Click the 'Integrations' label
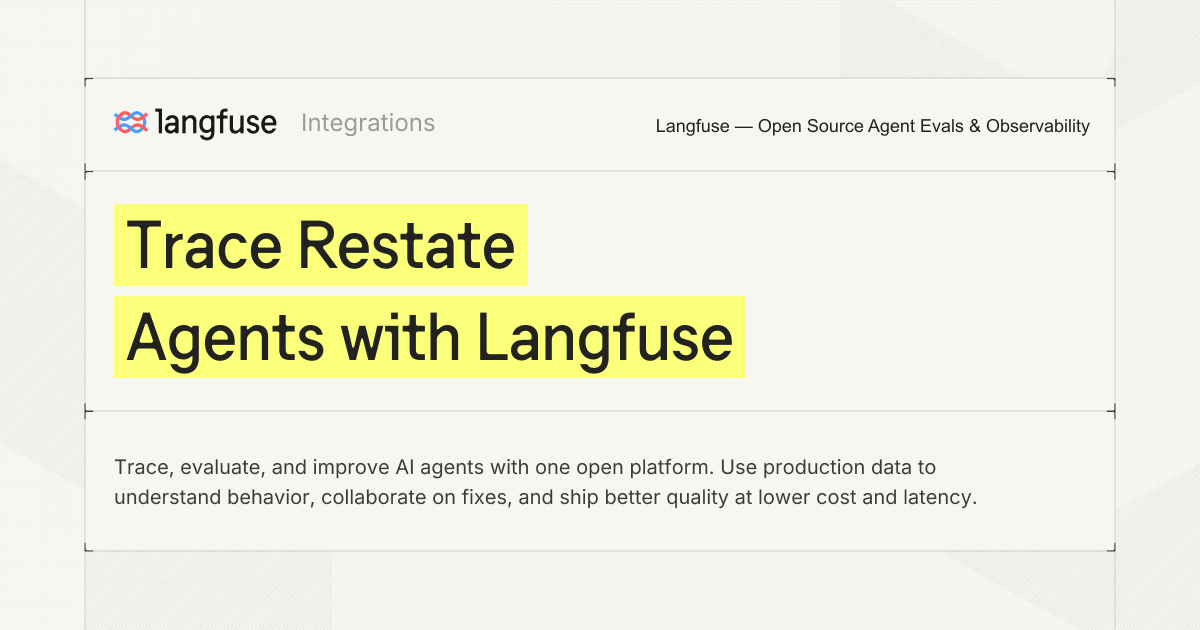Image resolution: width=1200 pixels, height=630 pixels. click(368, 123)
